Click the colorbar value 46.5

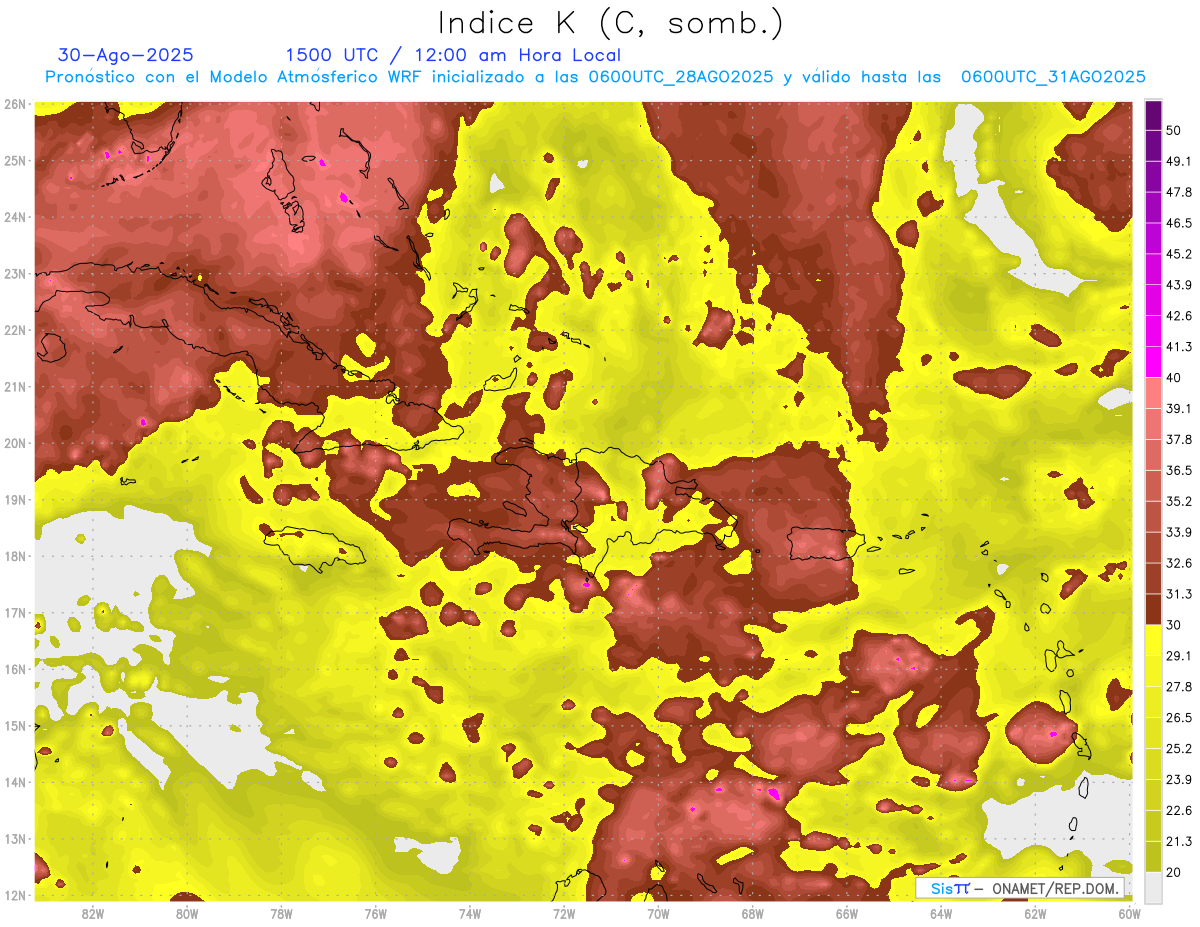pos(1179,223)
